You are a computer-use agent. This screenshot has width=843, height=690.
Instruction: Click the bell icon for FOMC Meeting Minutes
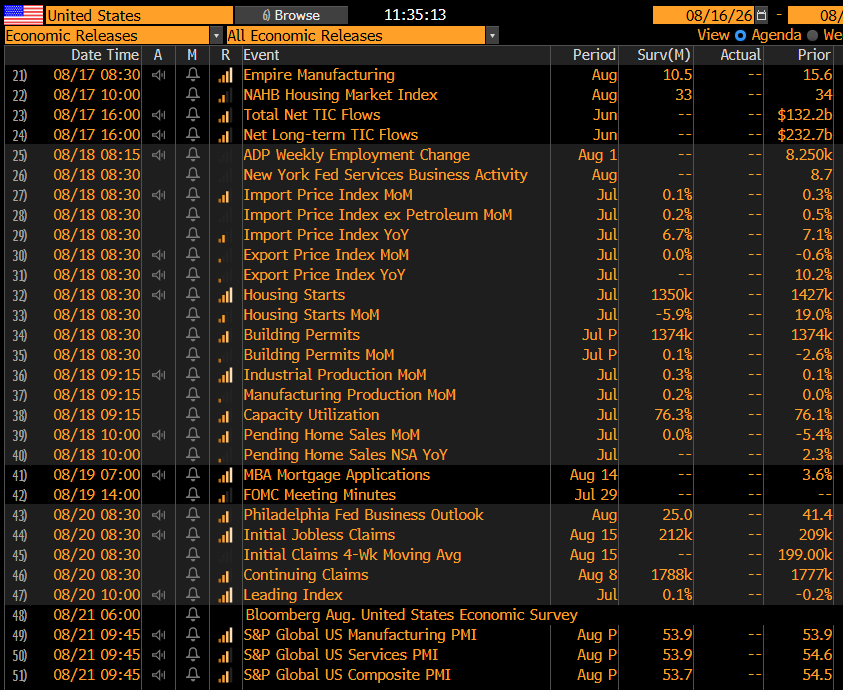(192, 494)
